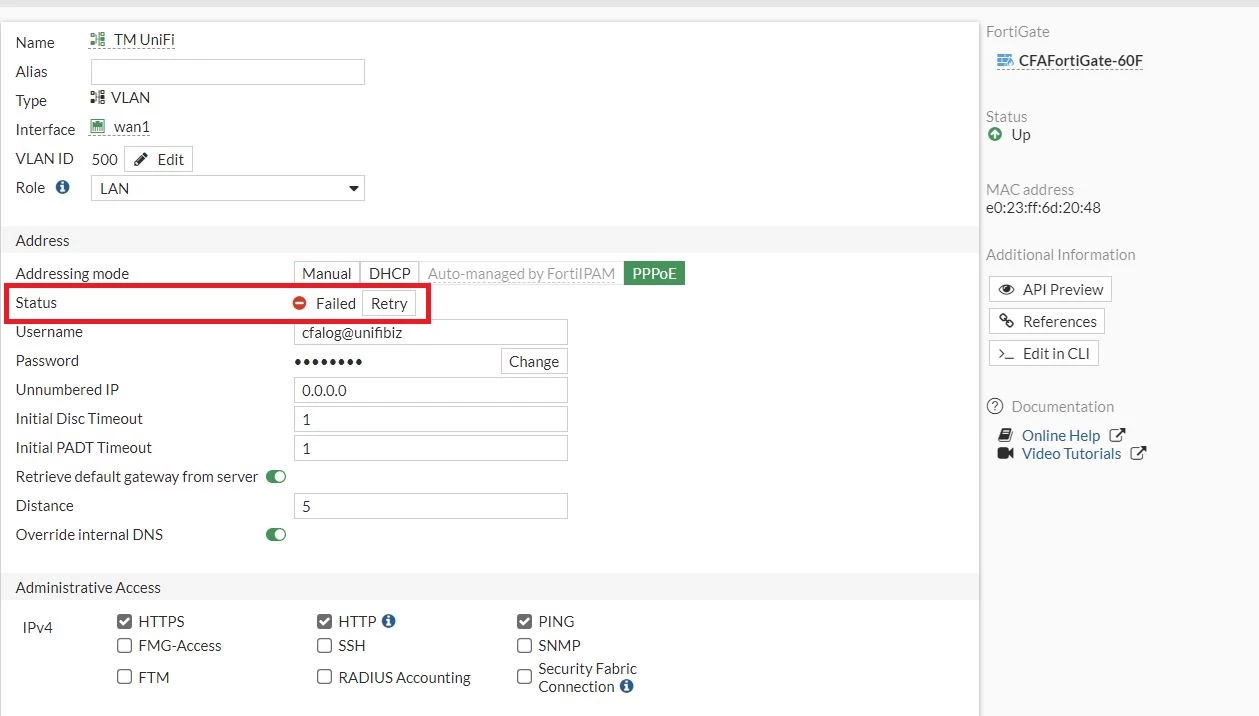
Task: Uncheck the HTTPS access checkbox
Action: (125, 621)
